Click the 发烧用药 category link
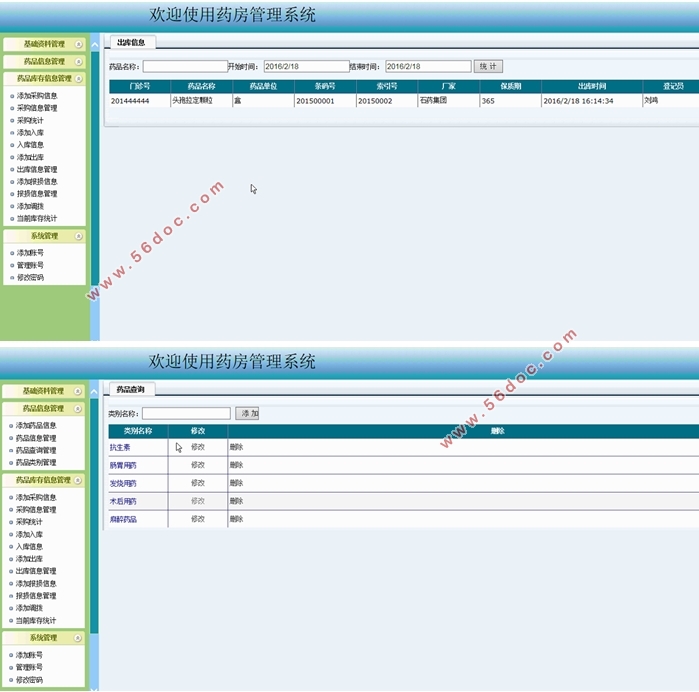 click(x=123, y=483)
